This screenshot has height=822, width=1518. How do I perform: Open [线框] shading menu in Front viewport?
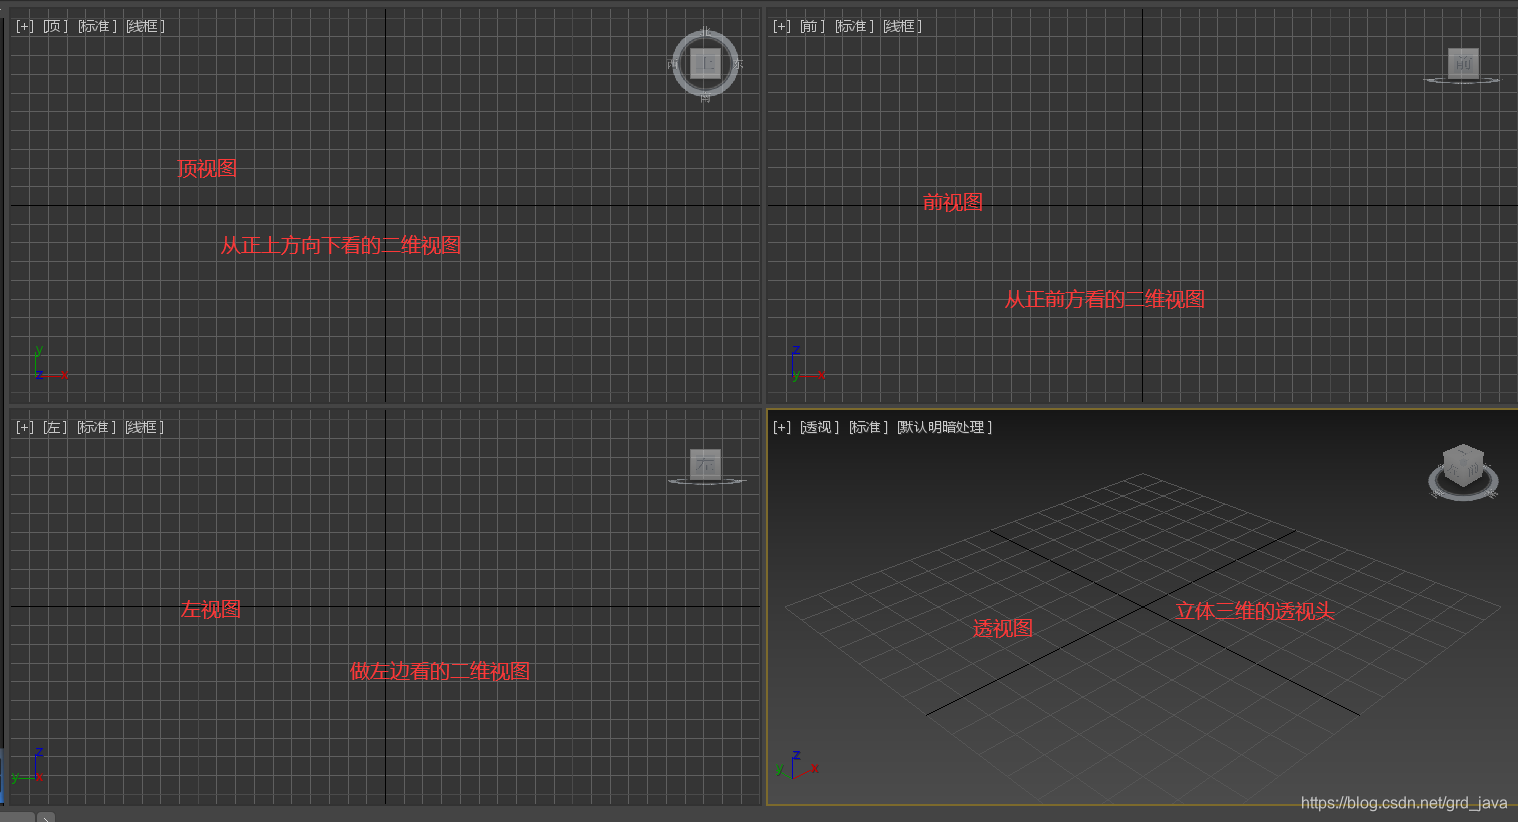(x=902, y=26)
